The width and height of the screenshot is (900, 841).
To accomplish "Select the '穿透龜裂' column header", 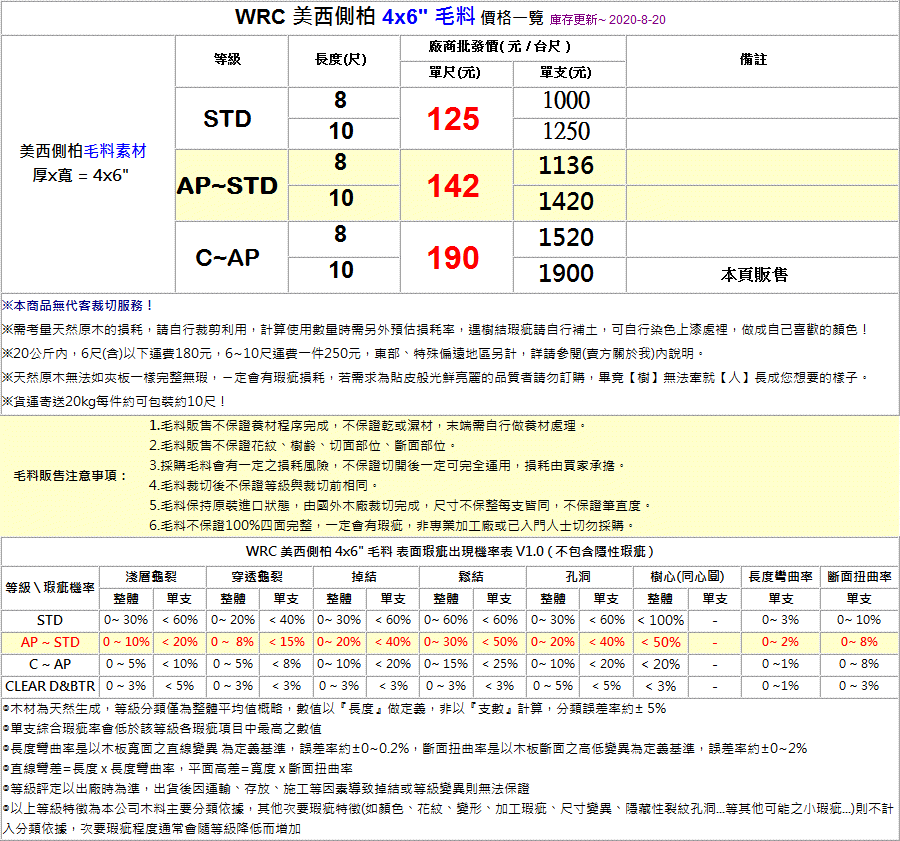I will pos(258,577).
